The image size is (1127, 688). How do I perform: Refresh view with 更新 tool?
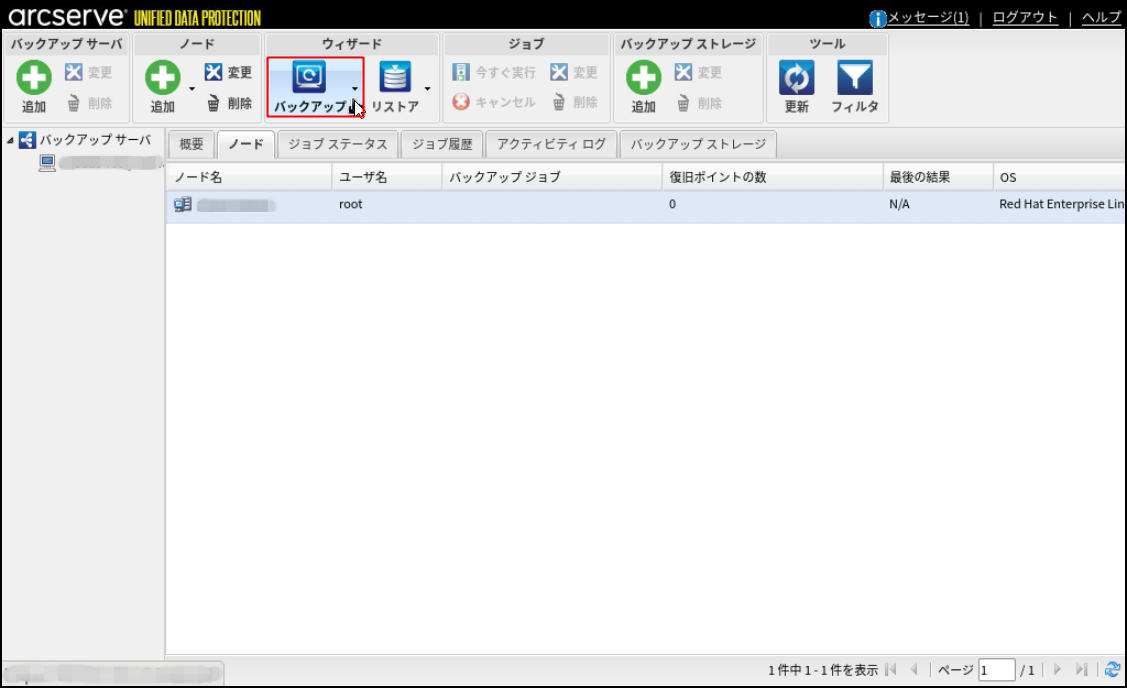(x=796, y=87)
